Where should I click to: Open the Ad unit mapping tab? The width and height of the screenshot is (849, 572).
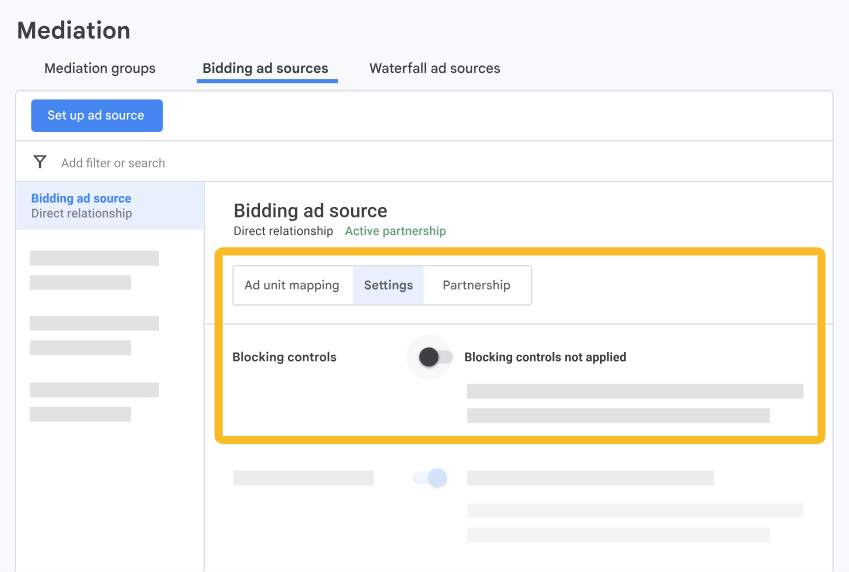[x=292, y=285]
